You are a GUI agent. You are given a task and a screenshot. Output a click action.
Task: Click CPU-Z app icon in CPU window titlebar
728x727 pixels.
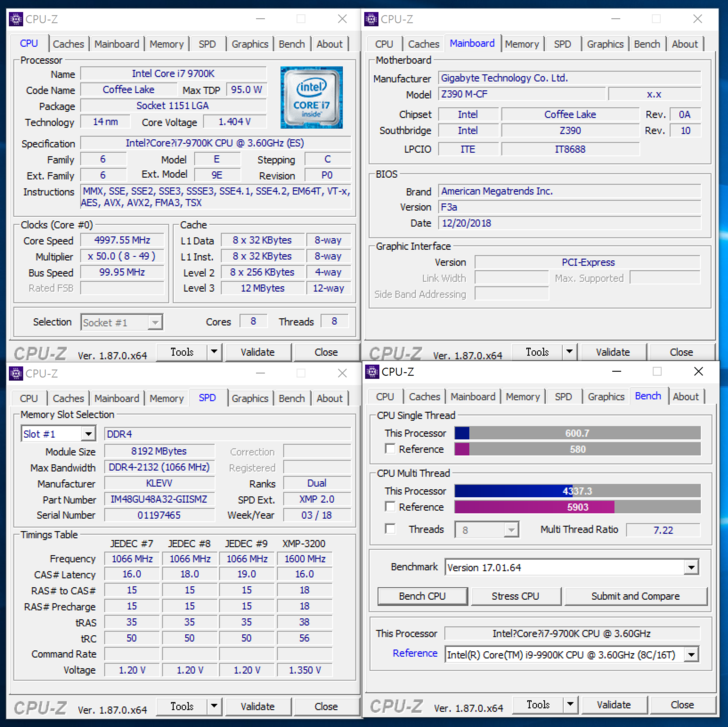[16, 19]
